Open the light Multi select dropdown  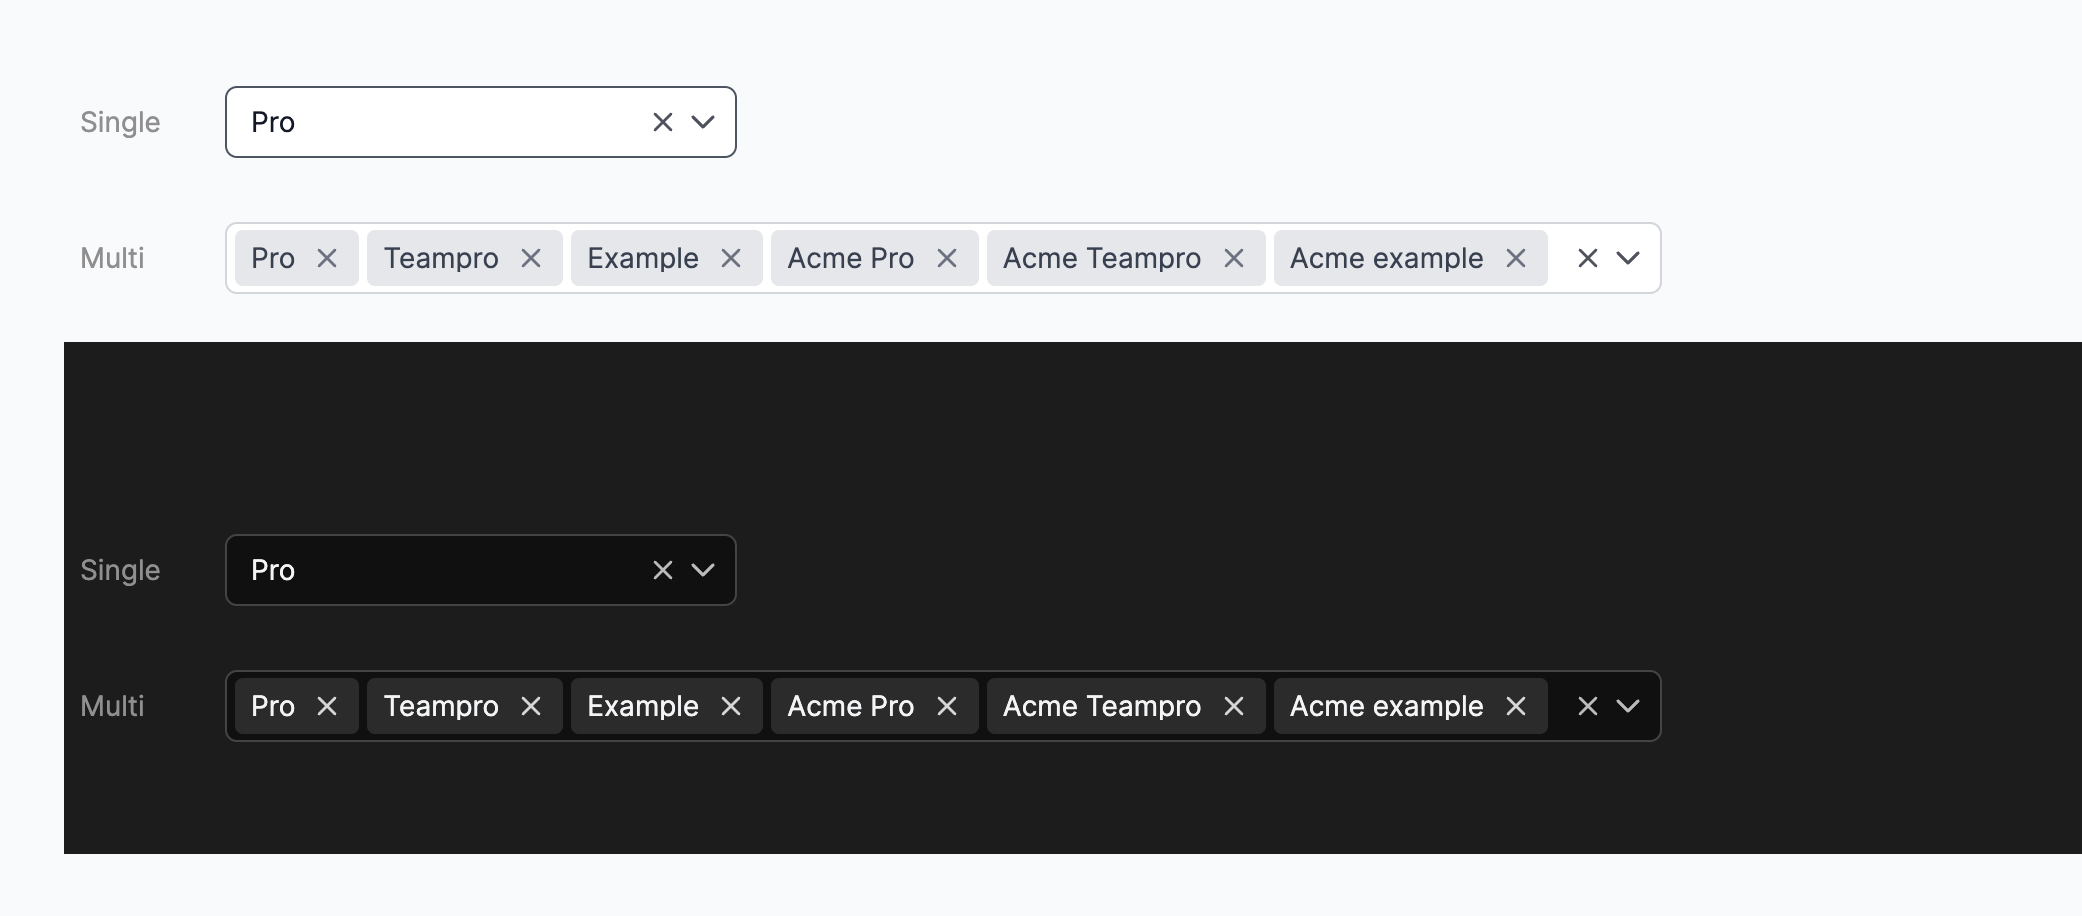point(1629,258)
